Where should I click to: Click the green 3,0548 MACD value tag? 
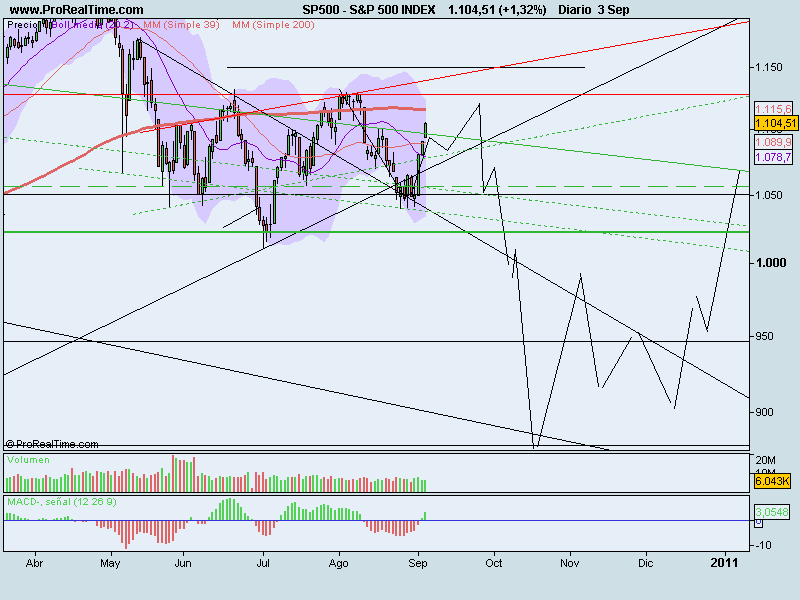(772, 512)
